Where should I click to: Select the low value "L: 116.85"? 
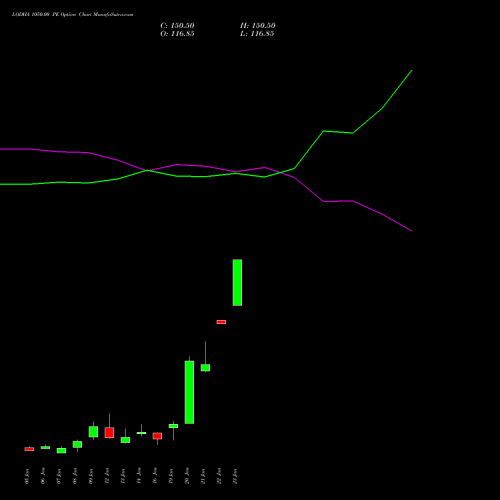[257, 34]
